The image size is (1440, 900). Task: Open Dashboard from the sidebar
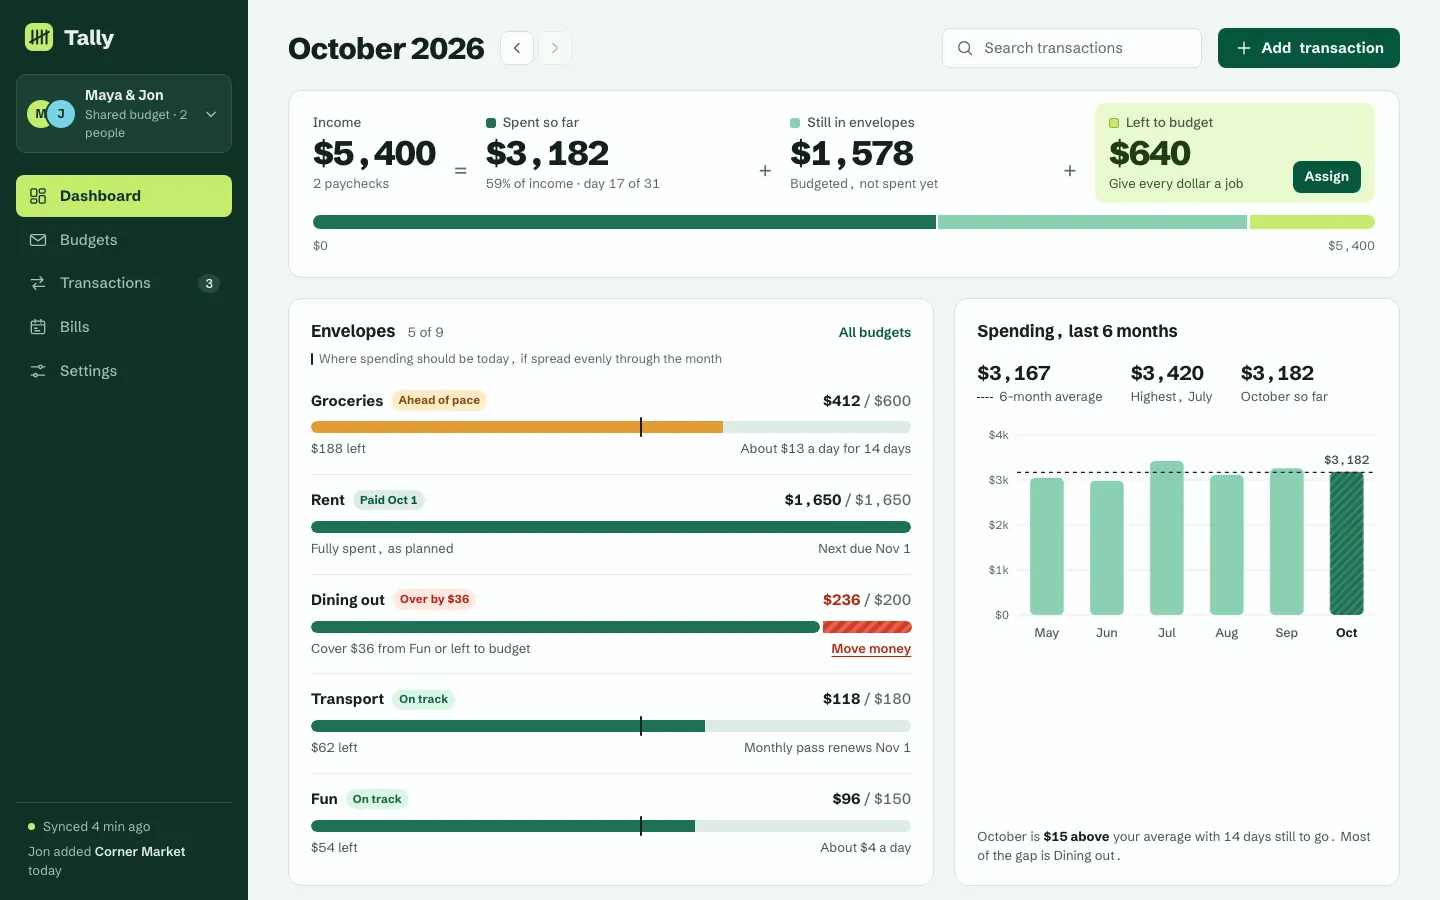(x=124, y=196)
